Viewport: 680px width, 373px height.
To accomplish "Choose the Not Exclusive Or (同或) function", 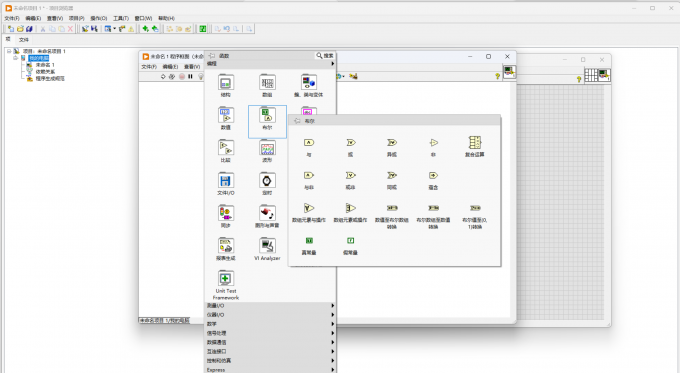I will 392,180.
